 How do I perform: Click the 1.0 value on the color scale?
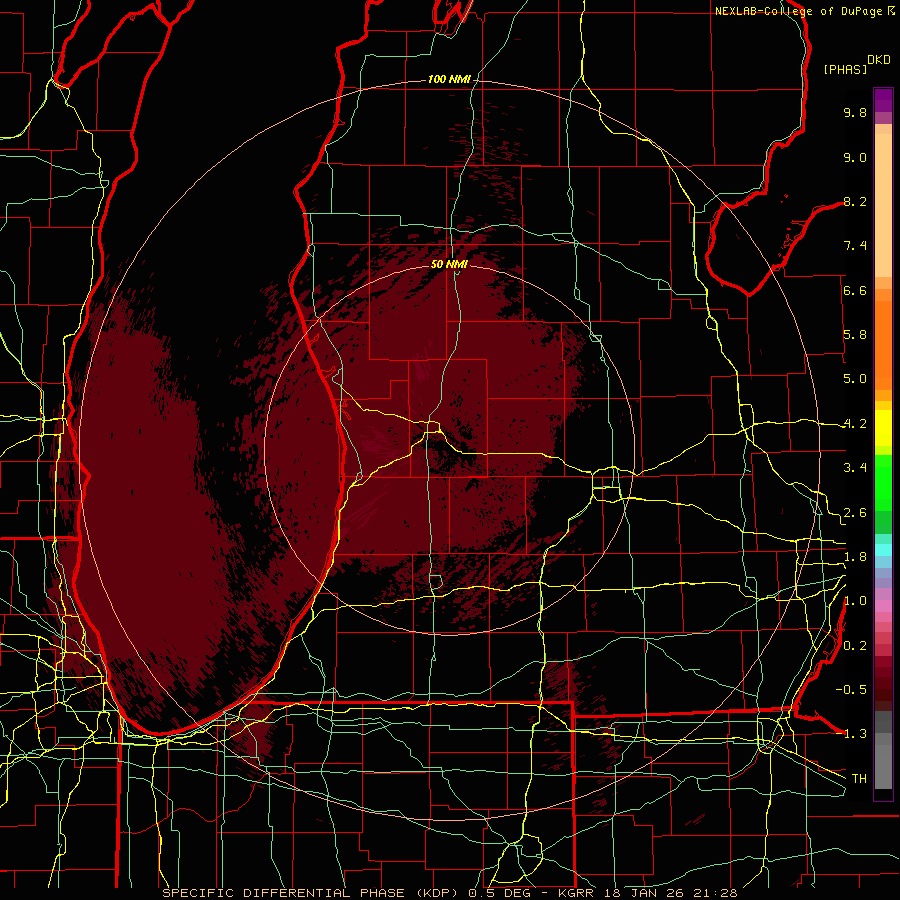click(855, 601)
